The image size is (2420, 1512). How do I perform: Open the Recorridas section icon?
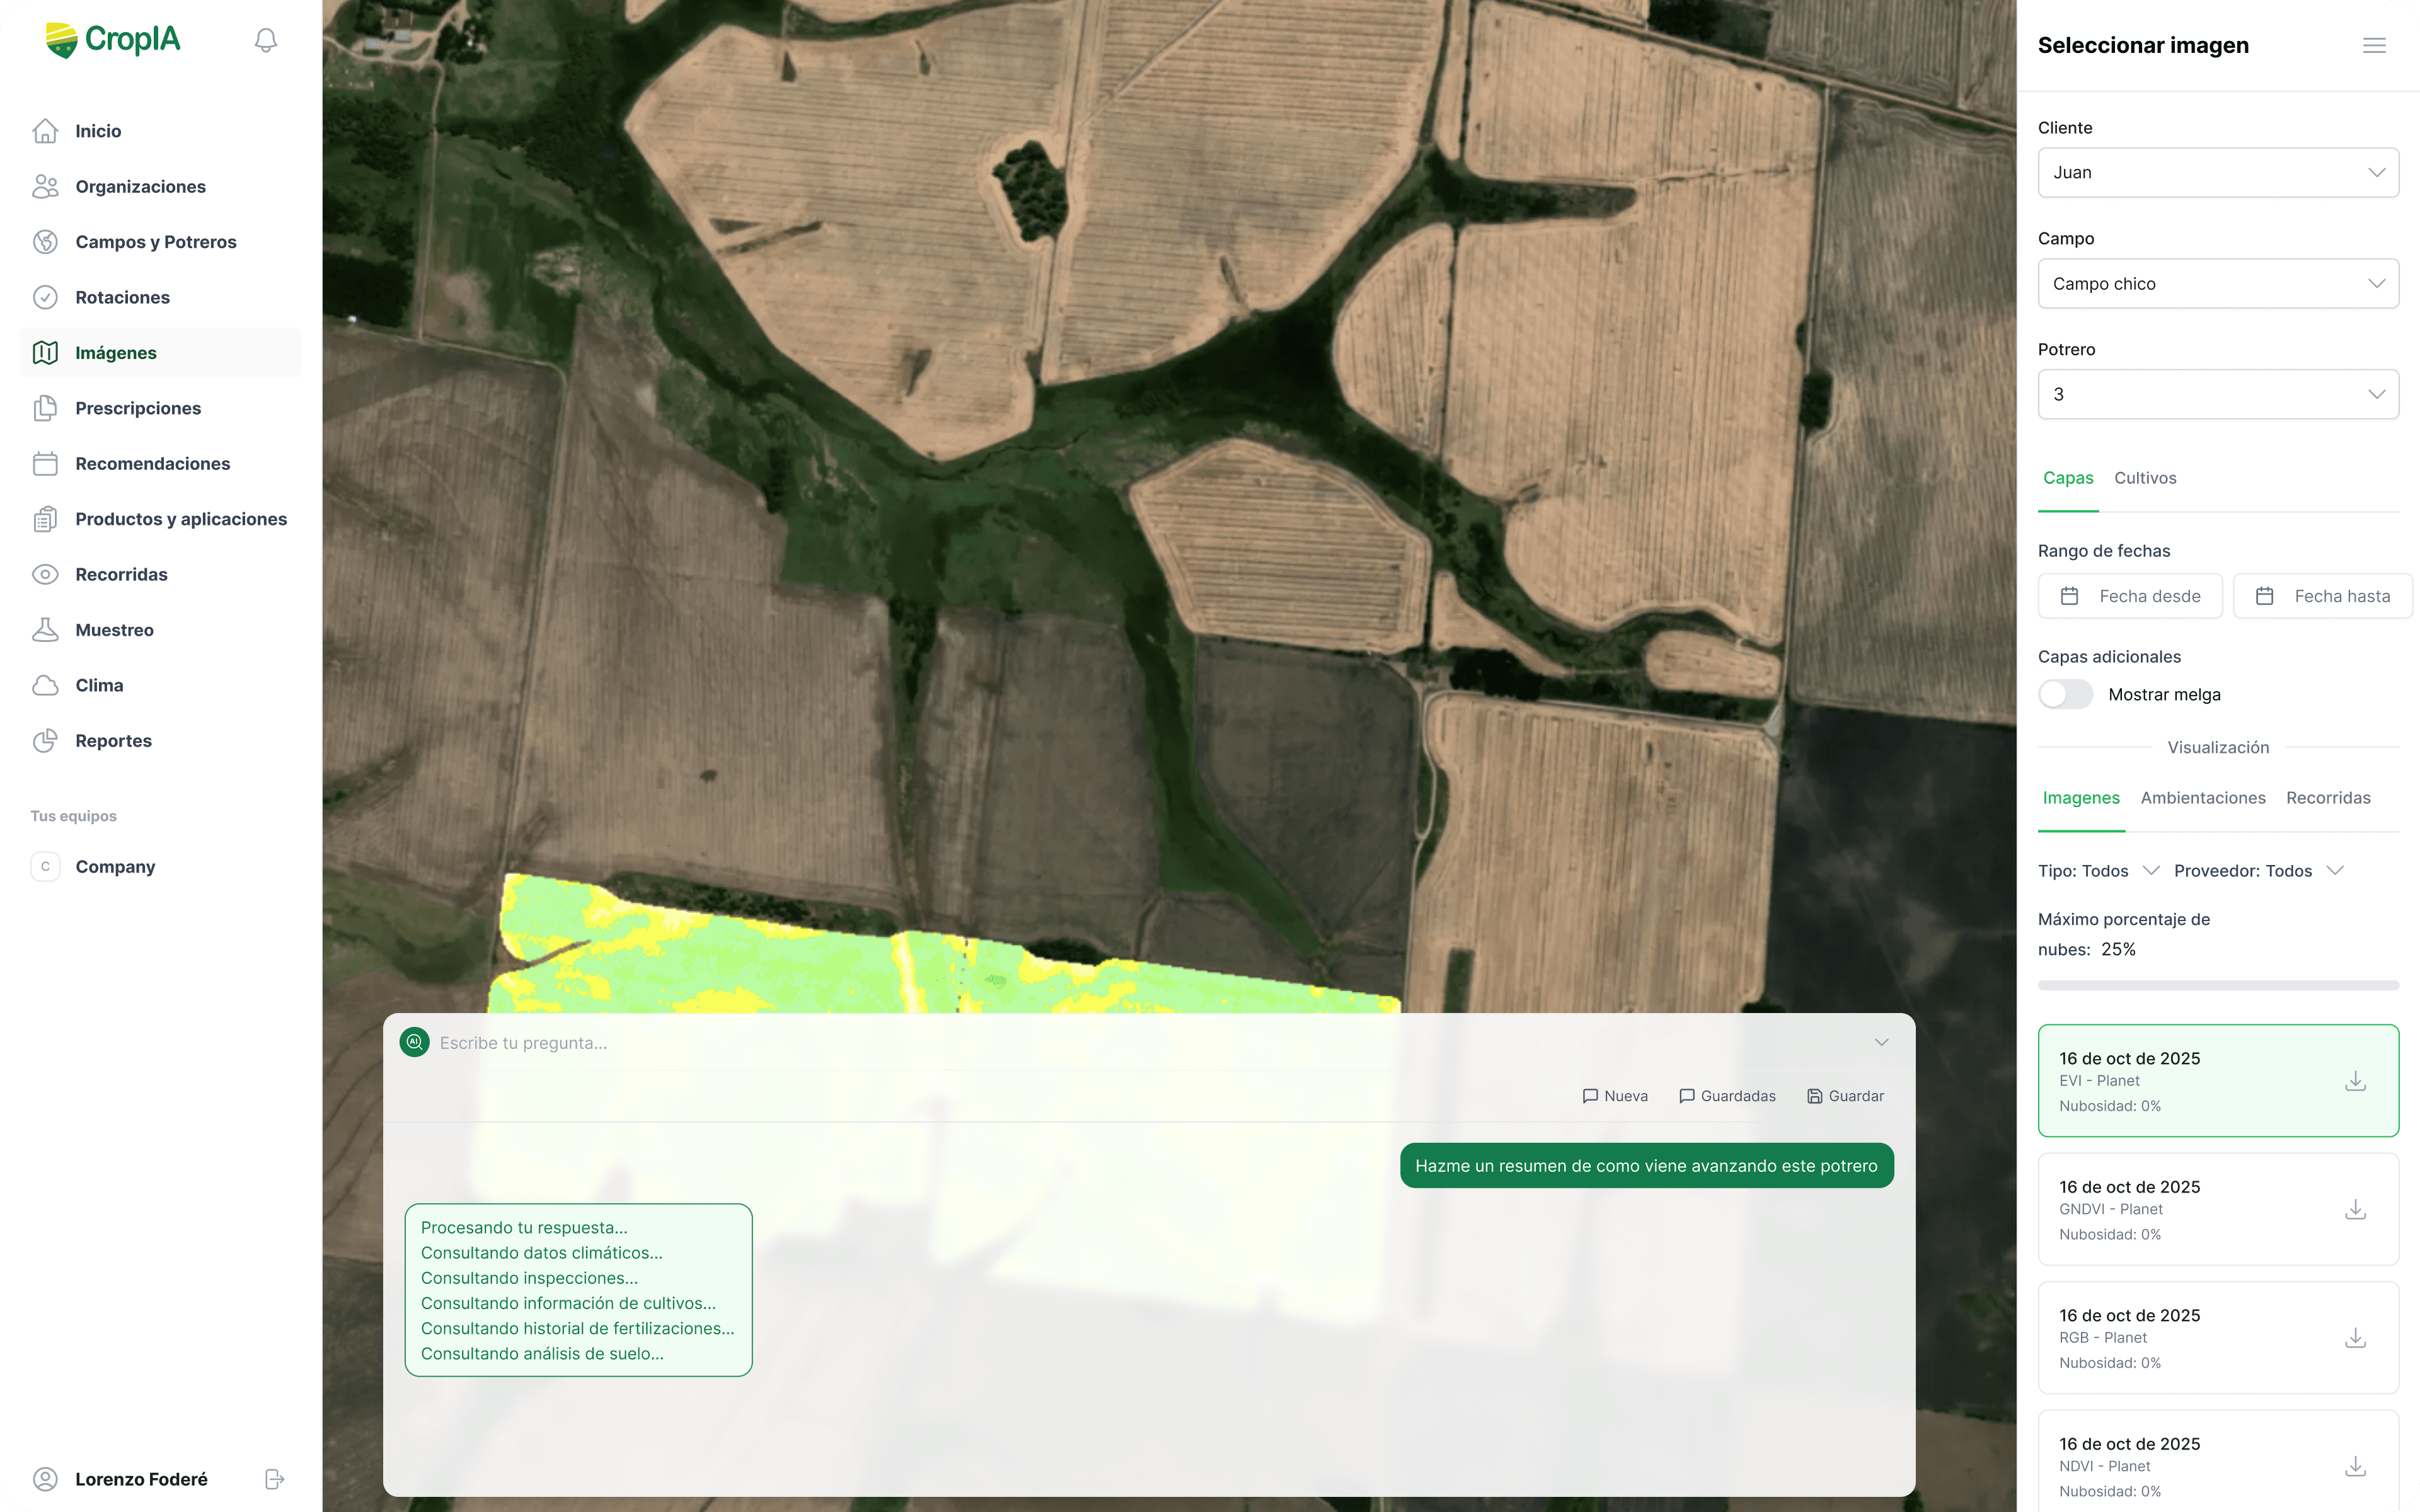(46, 574)
